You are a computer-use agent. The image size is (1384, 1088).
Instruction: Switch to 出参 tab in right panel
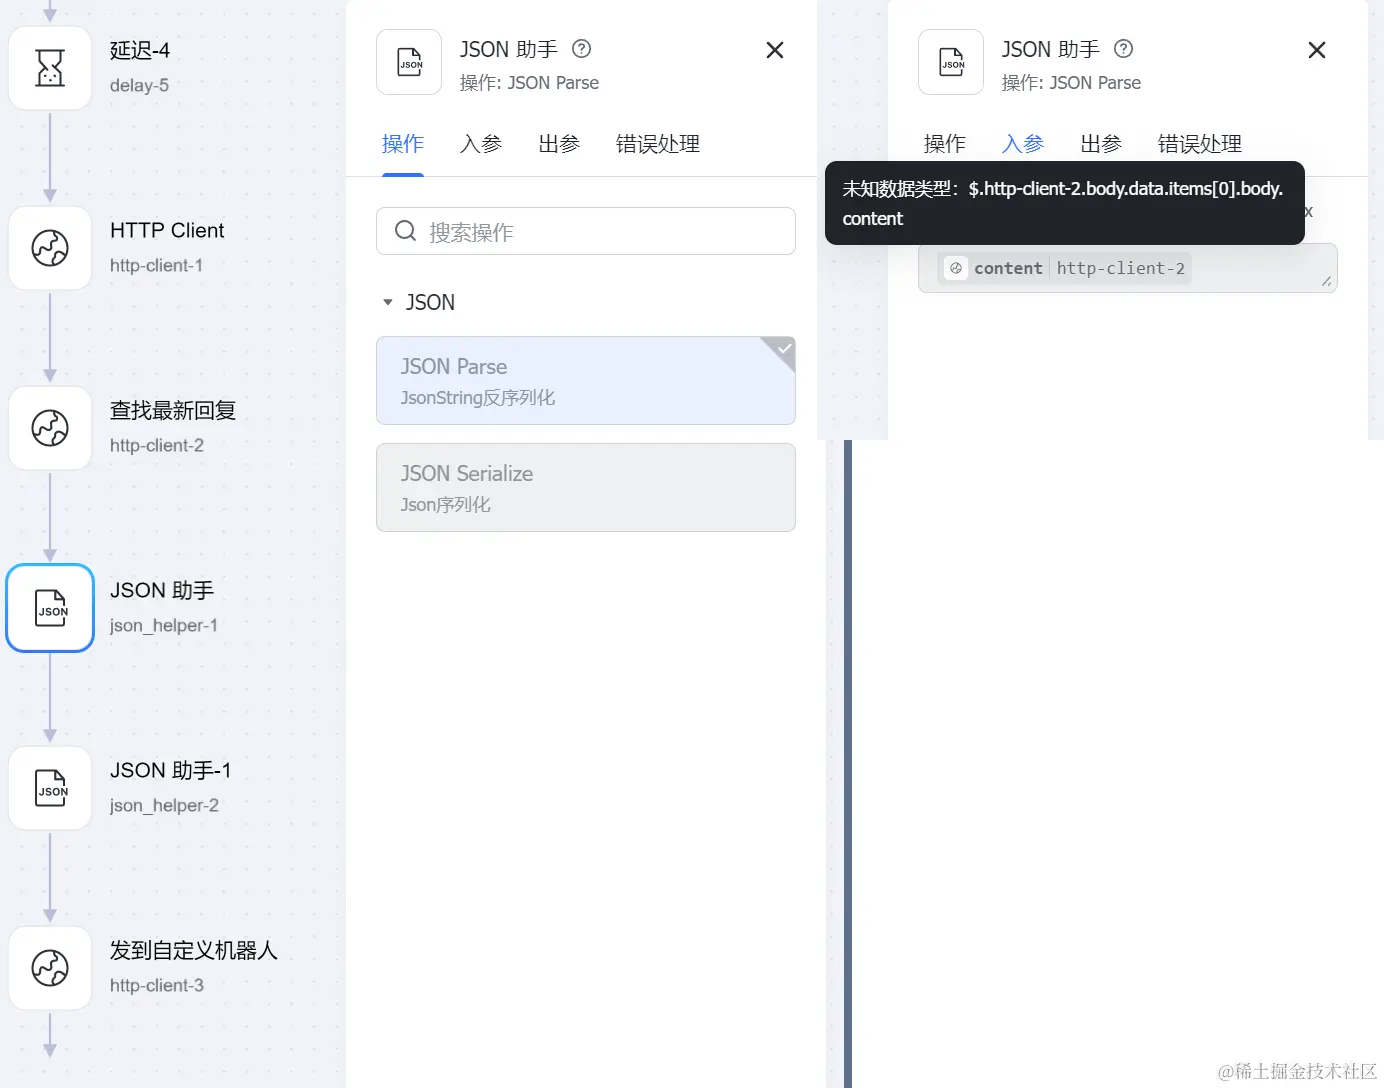[1101, 144]
